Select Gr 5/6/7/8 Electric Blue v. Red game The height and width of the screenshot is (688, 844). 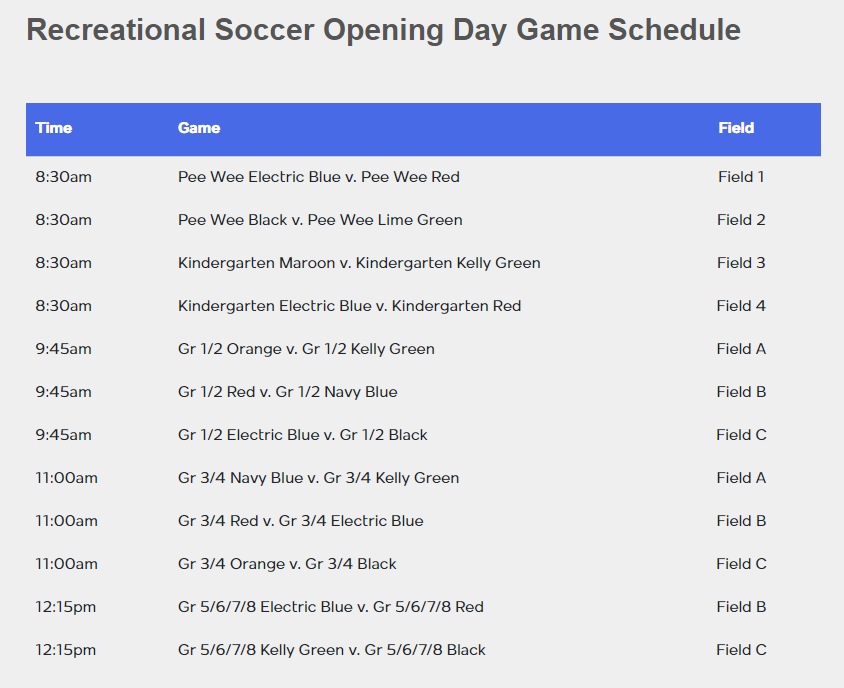(x=331, y=608)
